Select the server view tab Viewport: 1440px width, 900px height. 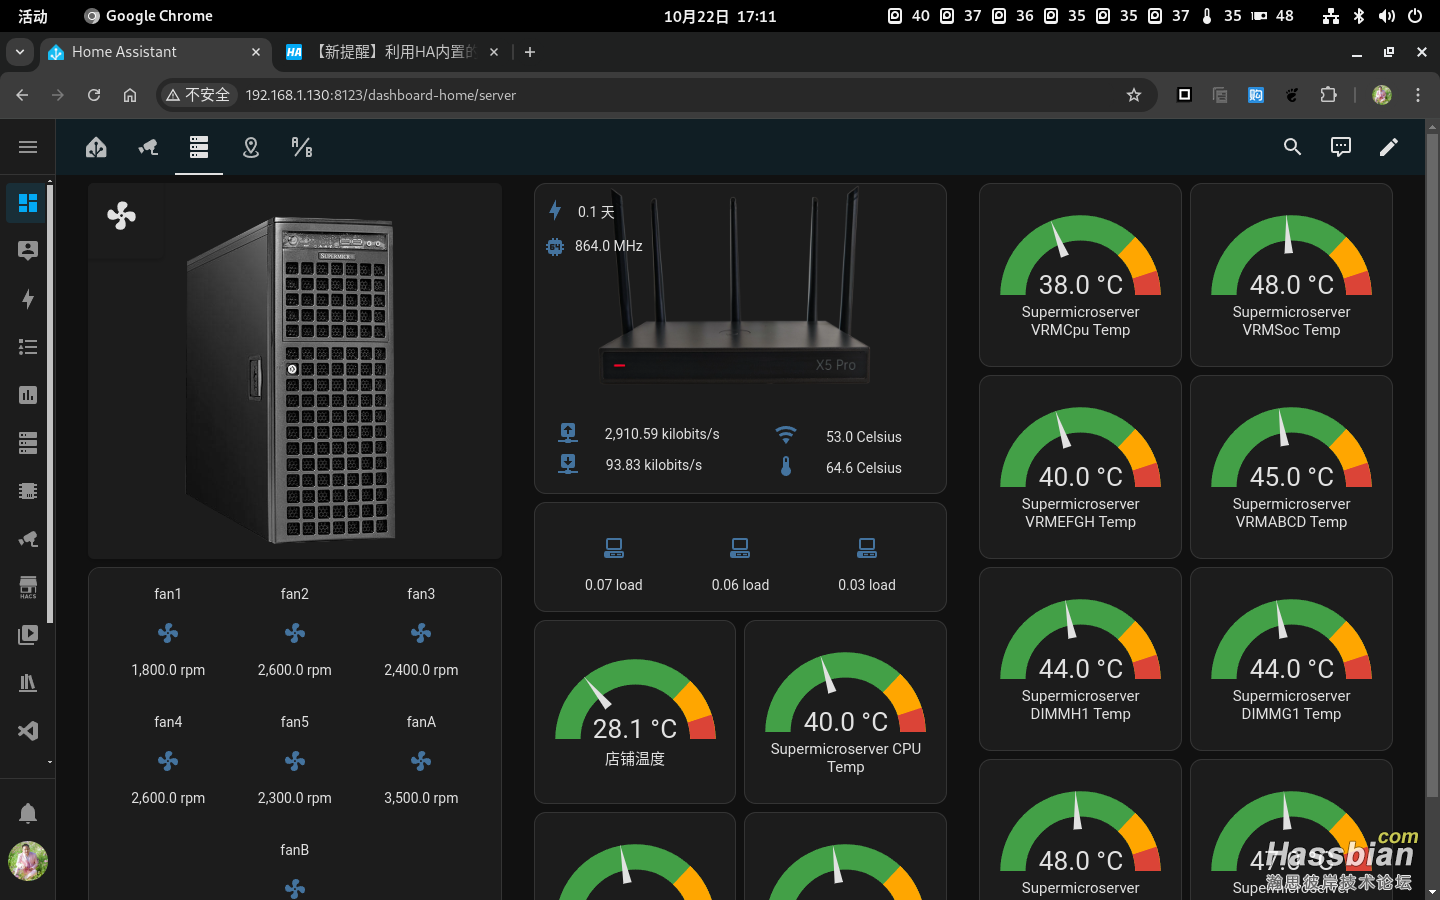[x=199, y=148]
